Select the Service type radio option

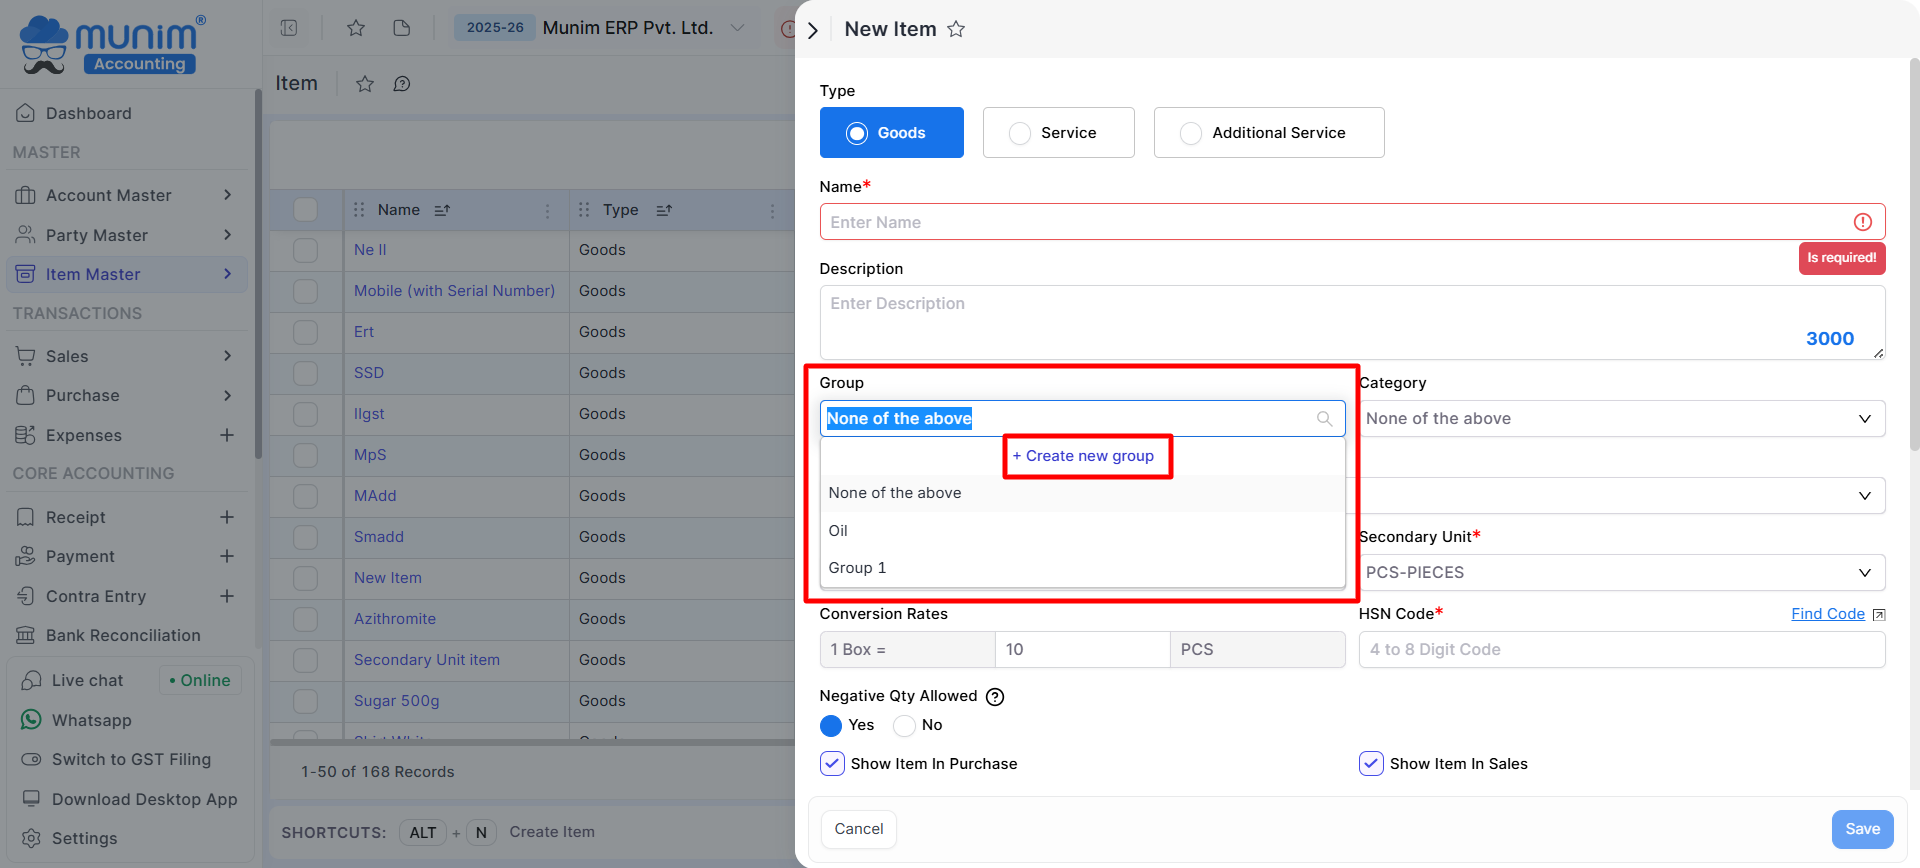click(1020, 133)
